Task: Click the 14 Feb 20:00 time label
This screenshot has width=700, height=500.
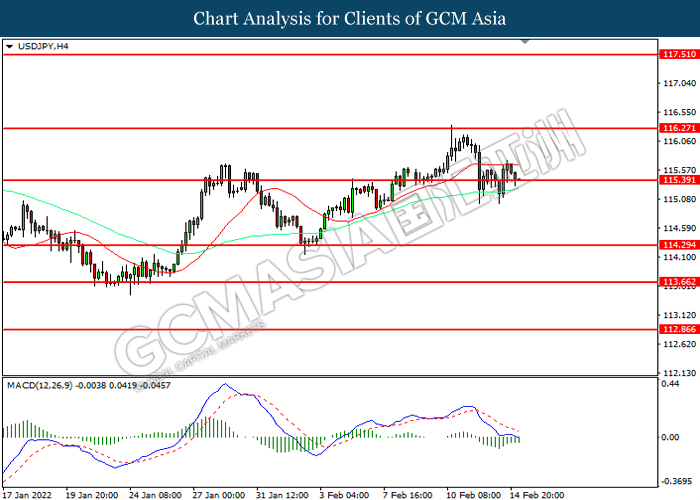Action: 537,495
